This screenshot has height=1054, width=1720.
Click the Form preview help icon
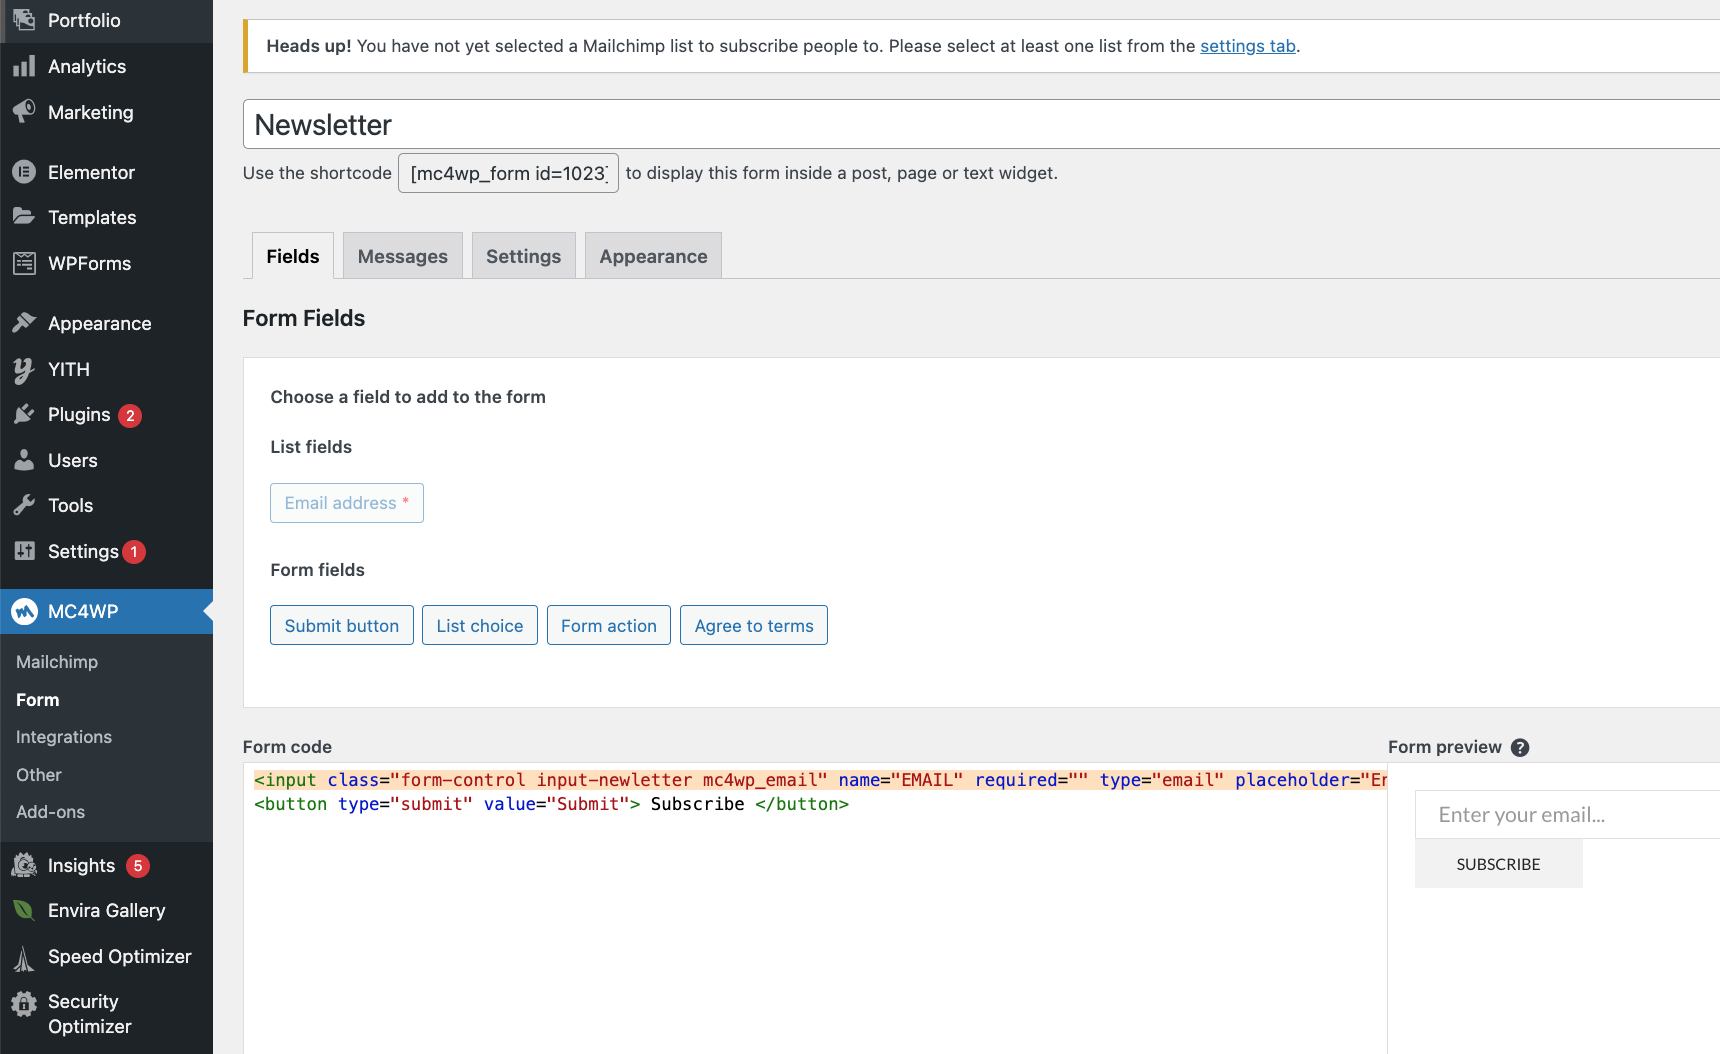tap(1520, 747)
